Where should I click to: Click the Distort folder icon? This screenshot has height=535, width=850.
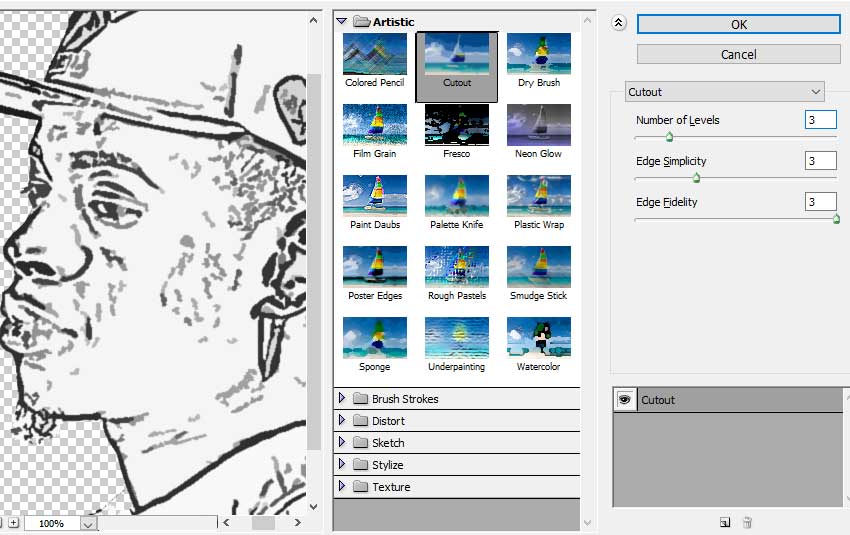360,421
